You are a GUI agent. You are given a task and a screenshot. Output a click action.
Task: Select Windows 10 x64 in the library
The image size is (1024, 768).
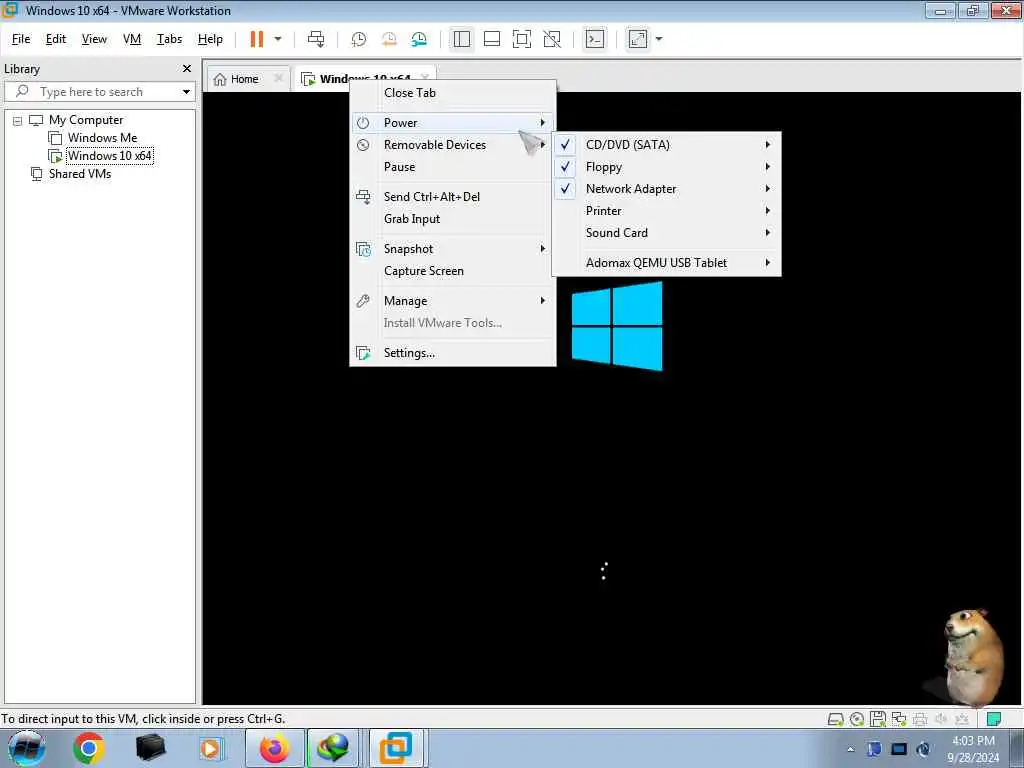click(x=110, y=156)
